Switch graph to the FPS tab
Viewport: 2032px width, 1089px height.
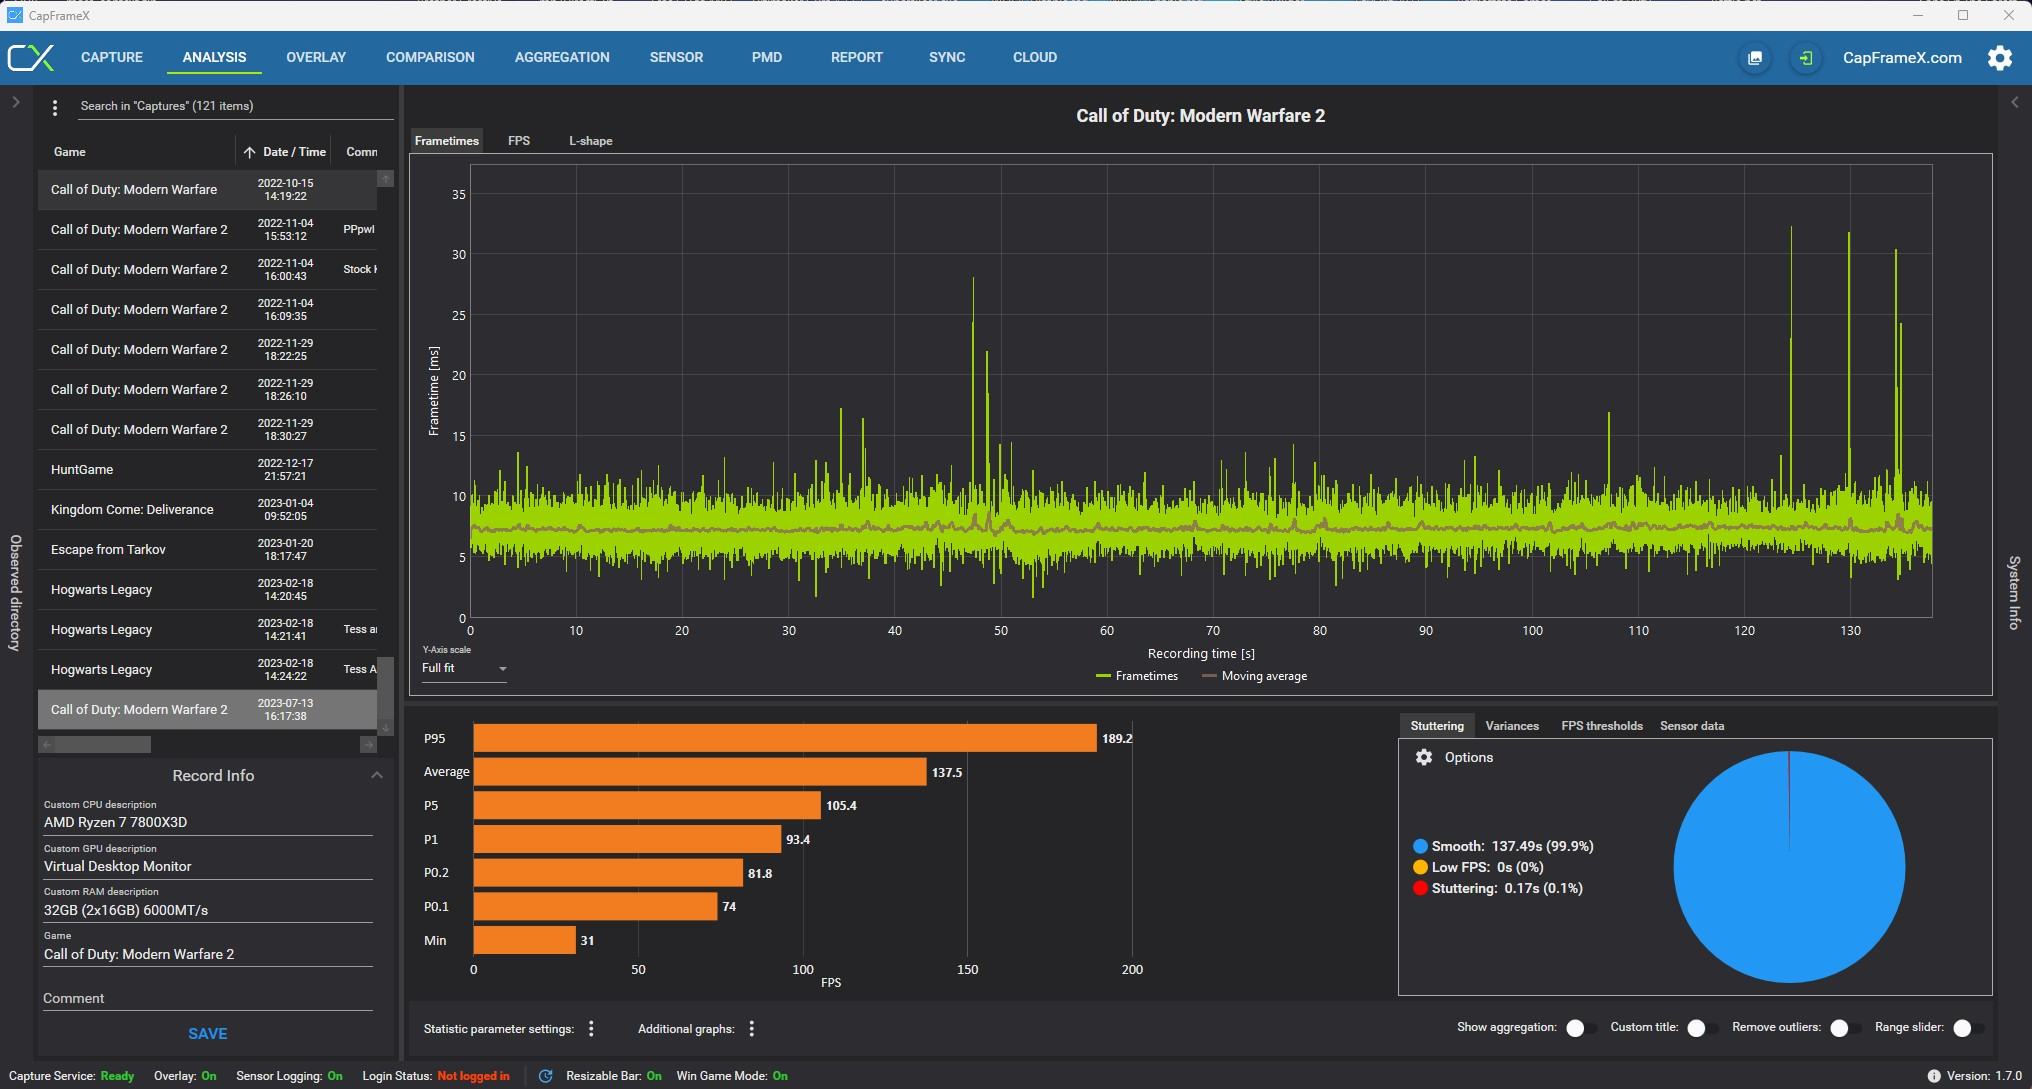coord(519,141)
